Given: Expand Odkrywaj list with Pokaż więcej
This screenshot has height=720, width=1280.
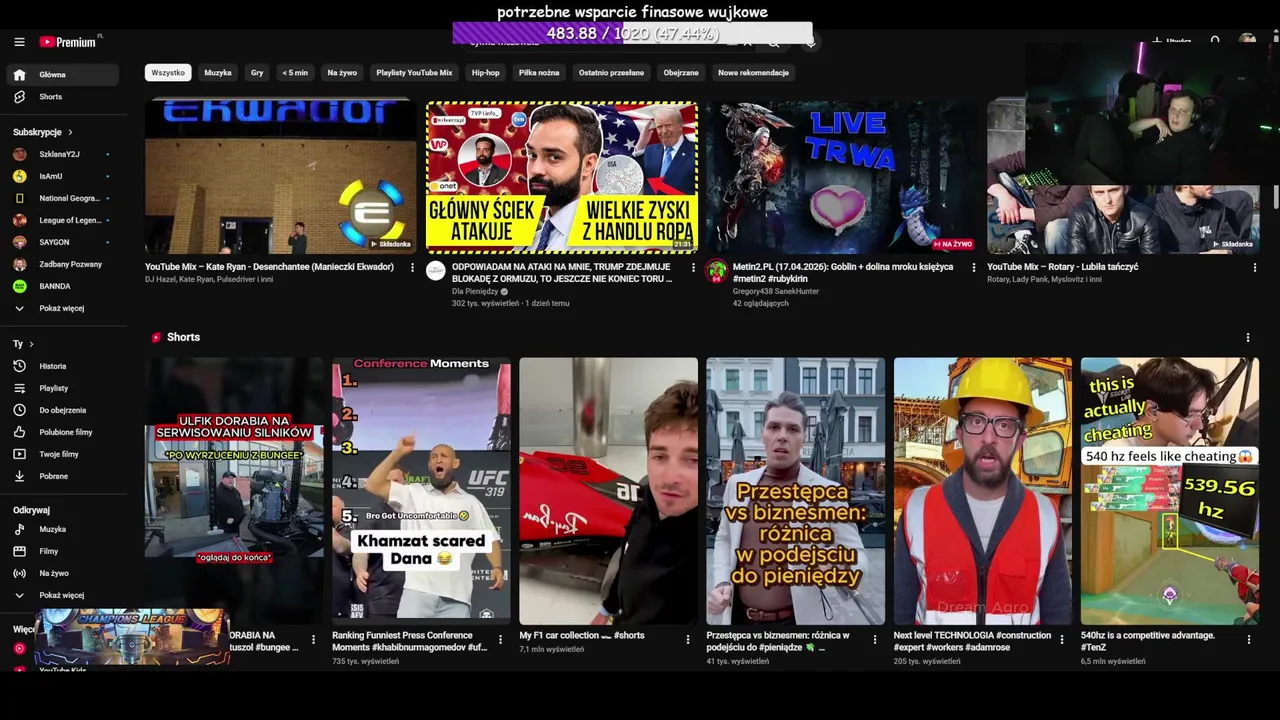Looking at the screenshot, I should point(63,595).
